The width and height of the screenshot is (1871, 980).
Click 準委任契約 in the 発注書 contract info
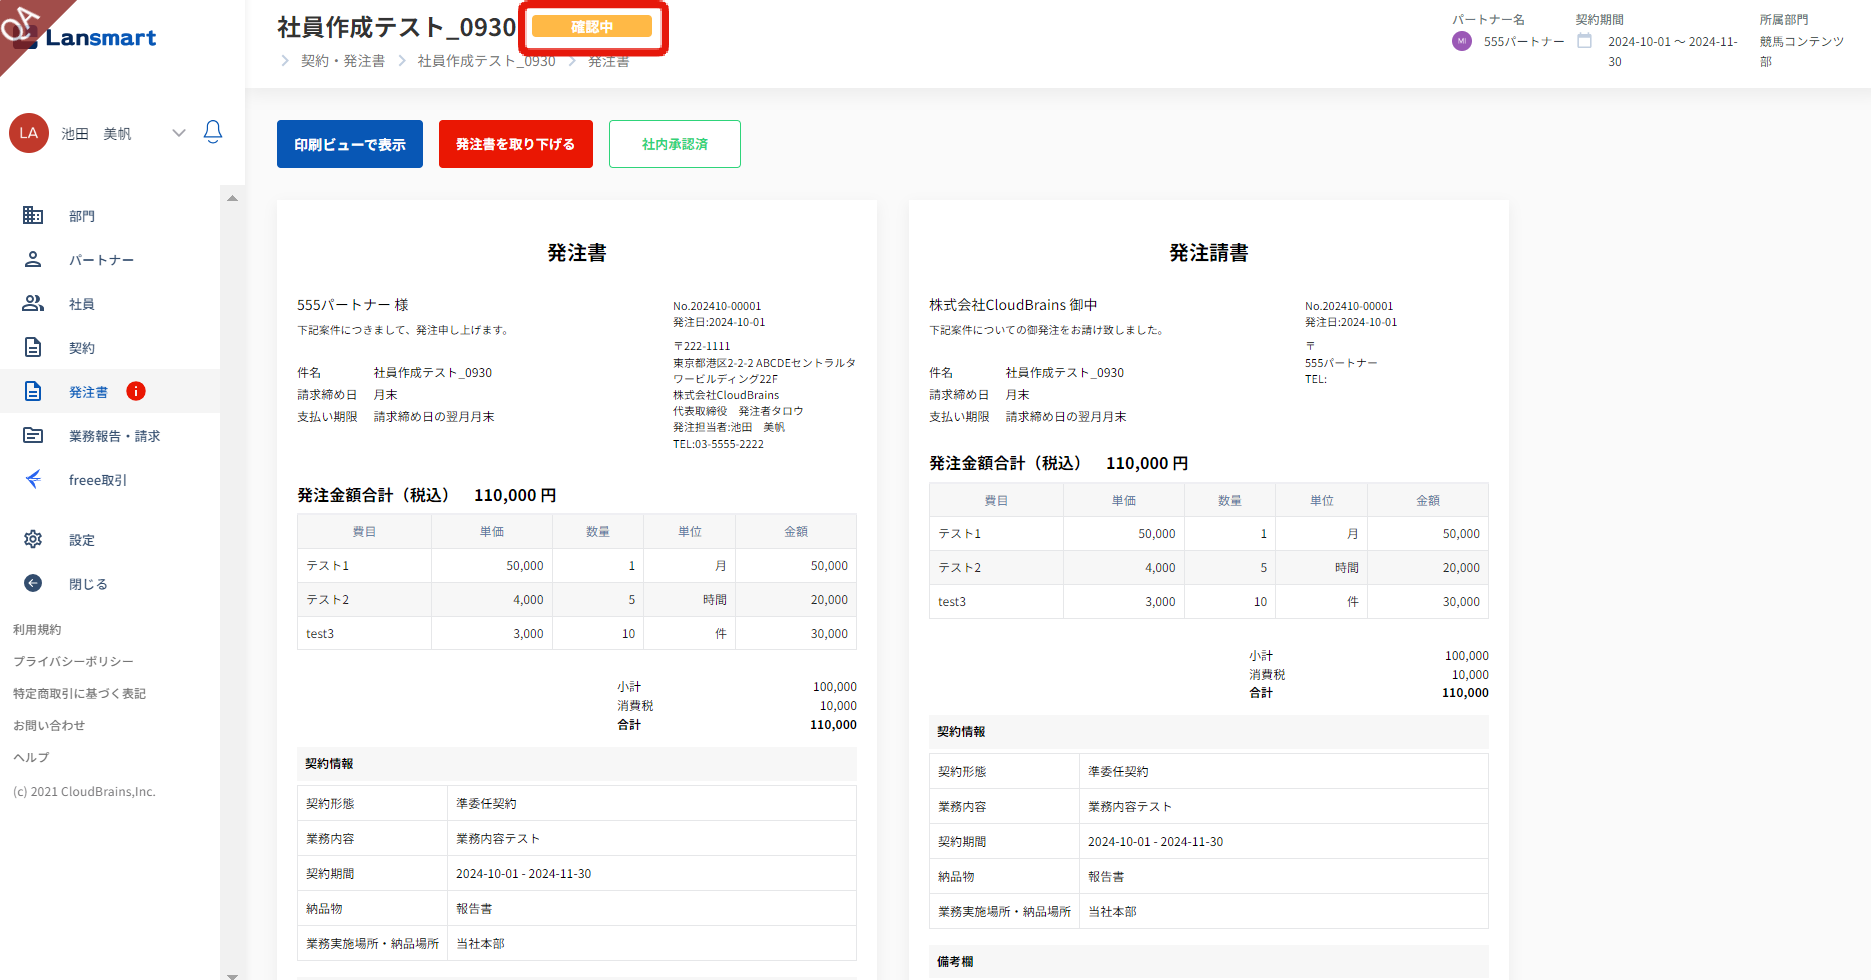tap(486, 803)
